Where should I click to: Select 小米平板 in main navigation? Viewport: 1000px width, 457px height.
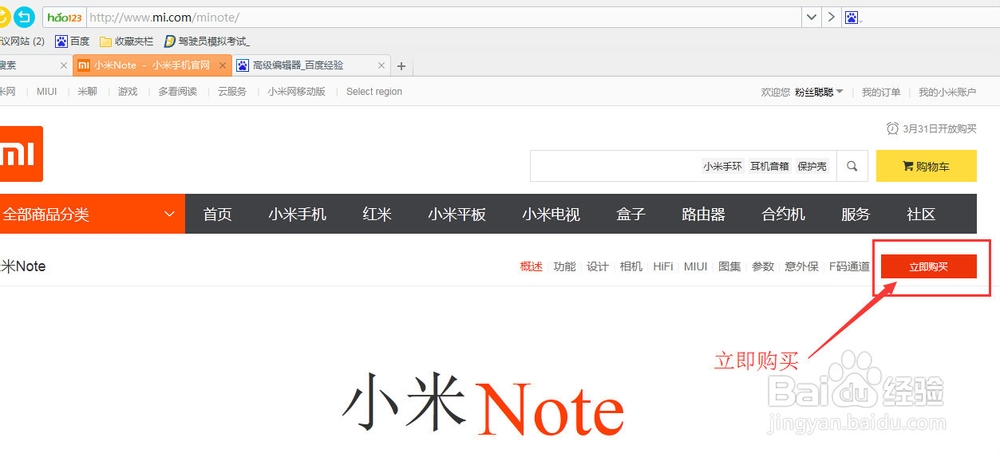point(457,214)
